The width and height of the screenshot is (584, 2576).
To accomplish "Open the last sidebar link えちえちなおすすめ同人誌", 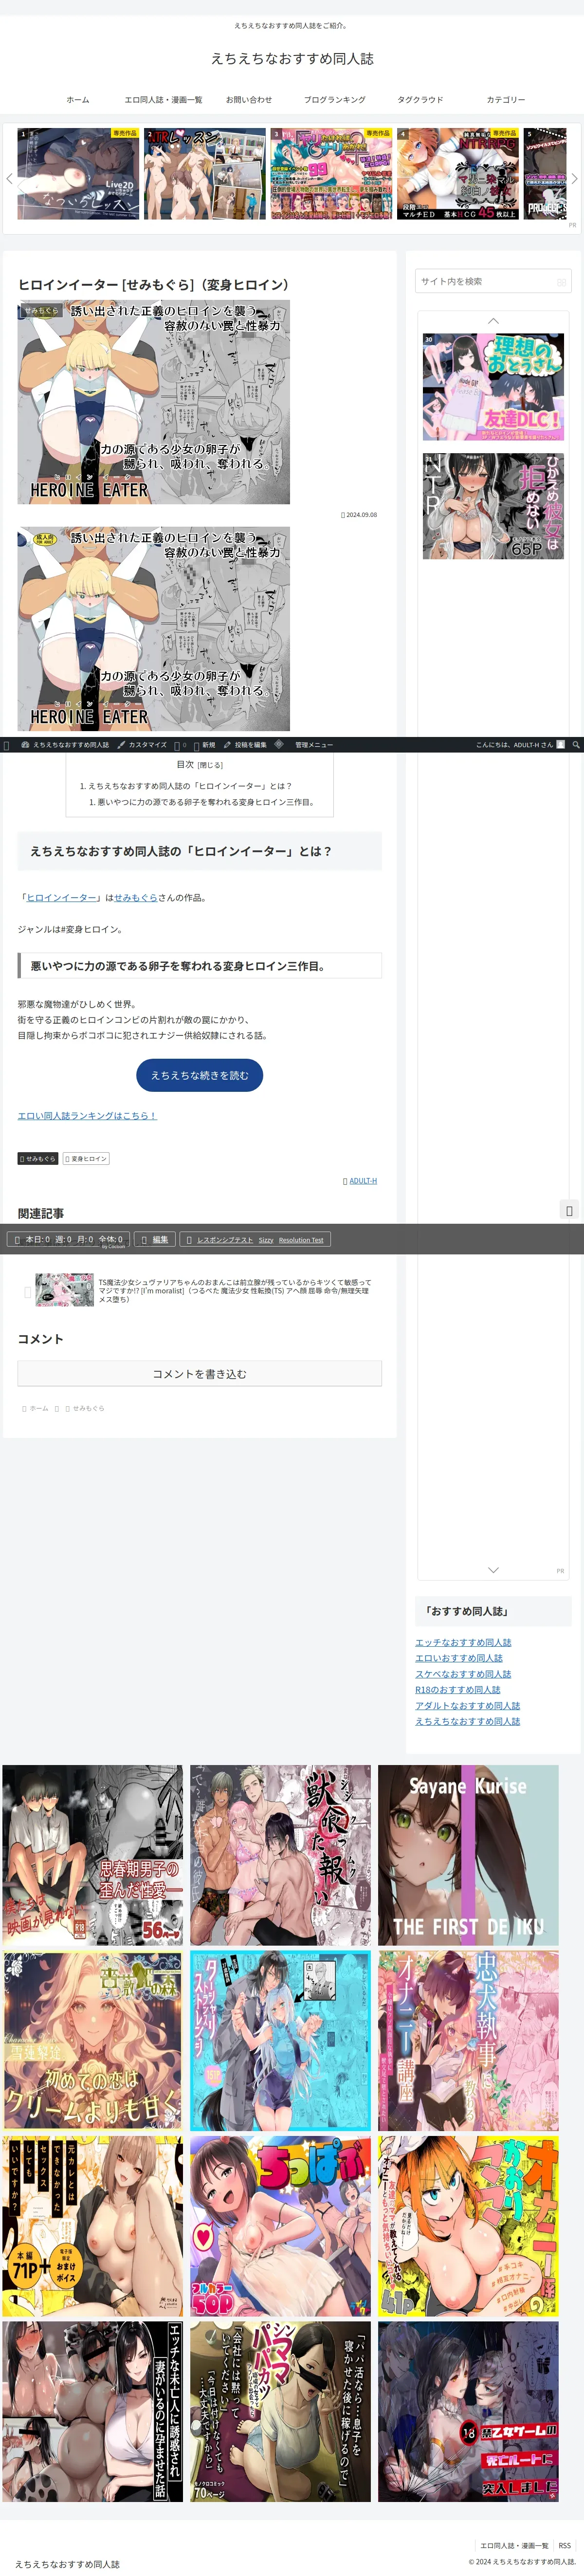I will click(468, 1722).
